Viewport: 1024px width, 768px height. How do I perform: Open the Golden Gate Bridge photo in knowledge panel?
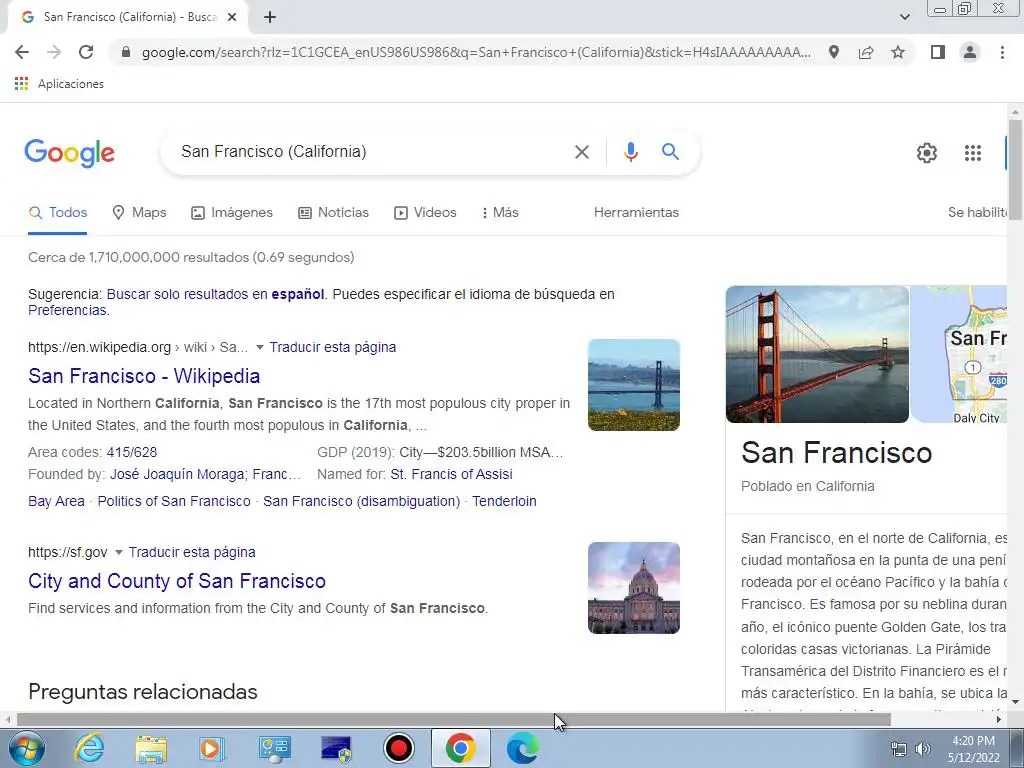pyautogui.click(x=817, y=355)
